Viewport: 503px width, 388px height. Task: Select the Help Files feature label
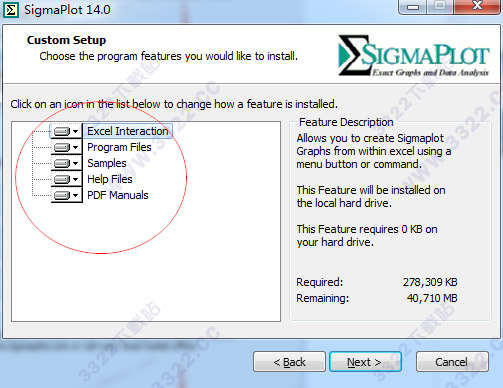pos(110,179)
